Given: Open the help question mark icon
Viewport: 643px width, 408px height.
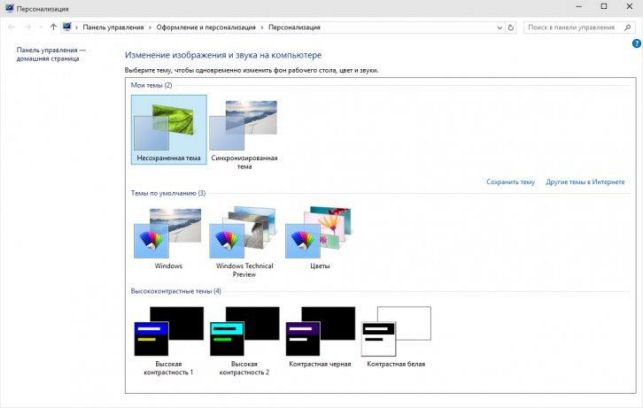Looking at the screenshot, I should [x=636, y=43].
